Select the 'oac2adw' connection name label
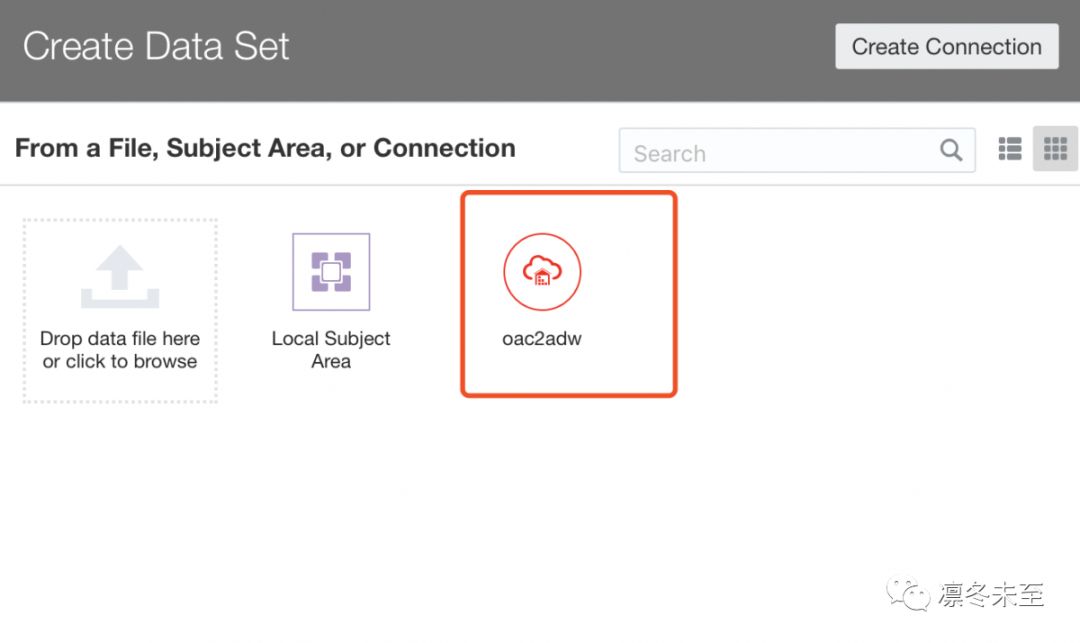Screen dimensions: 1080x643 click(542, 338)
